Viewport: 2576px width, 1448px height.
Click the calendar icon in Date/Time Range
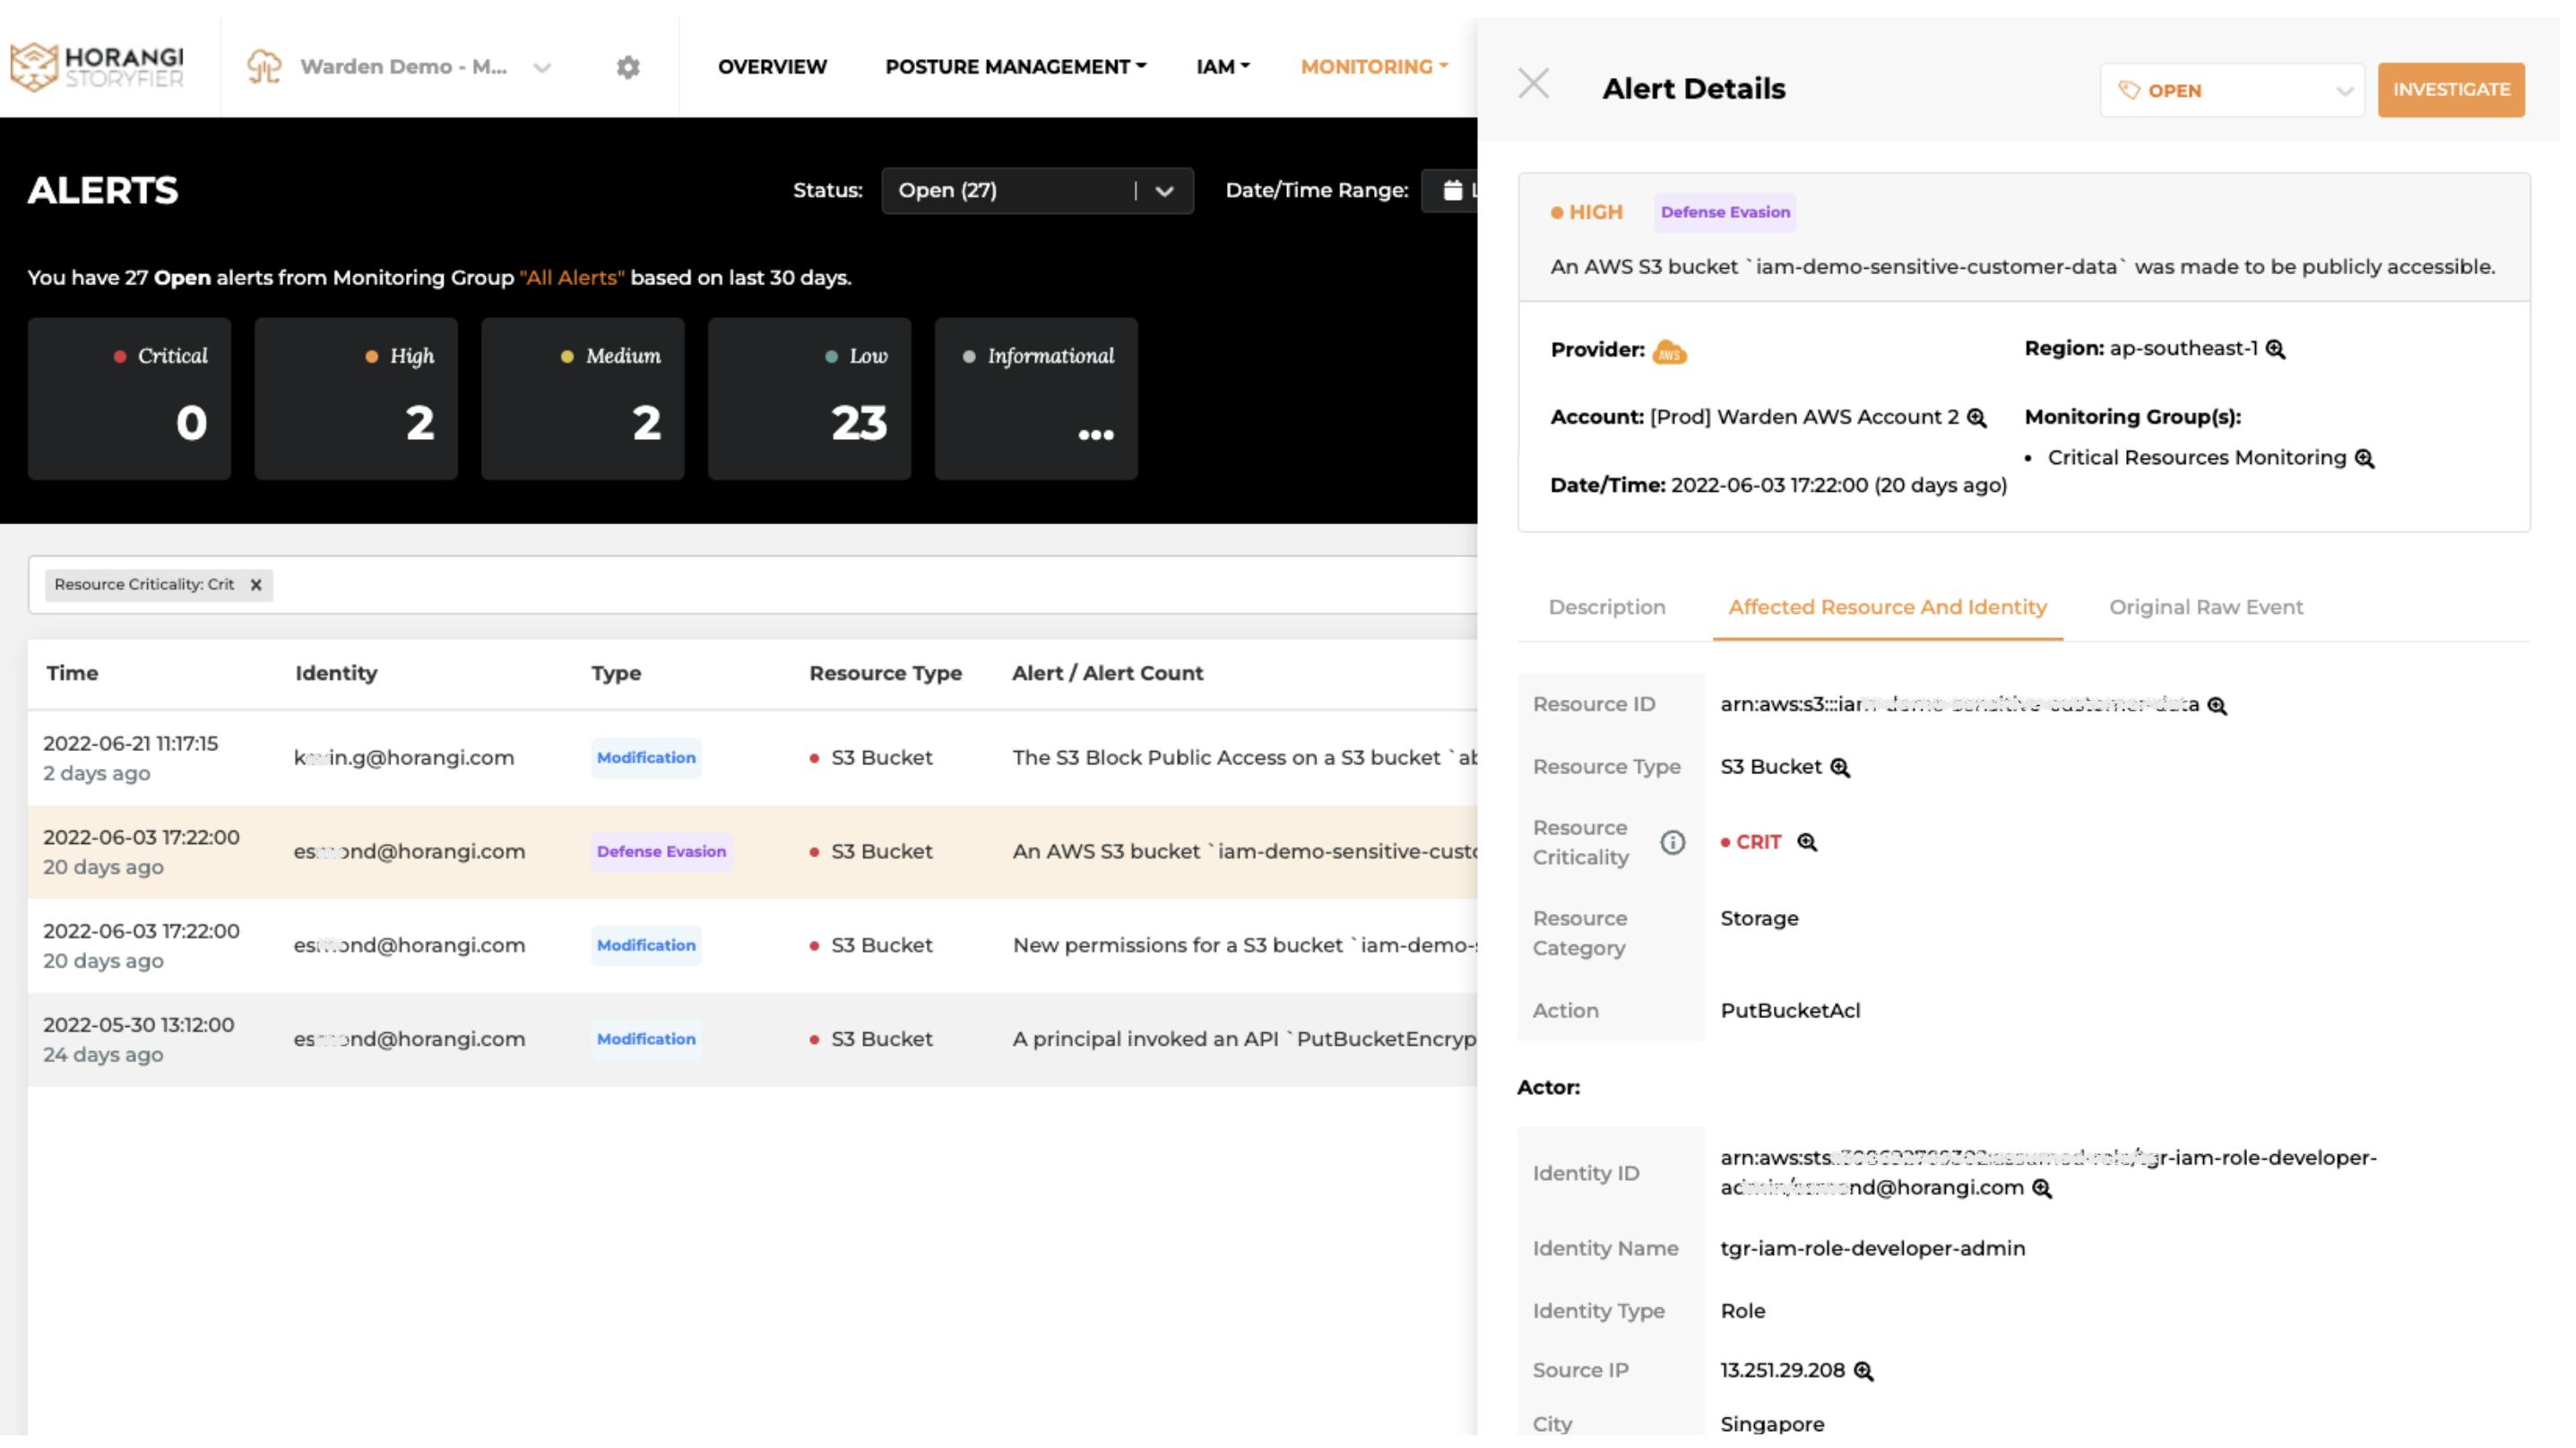point(1453,190)
